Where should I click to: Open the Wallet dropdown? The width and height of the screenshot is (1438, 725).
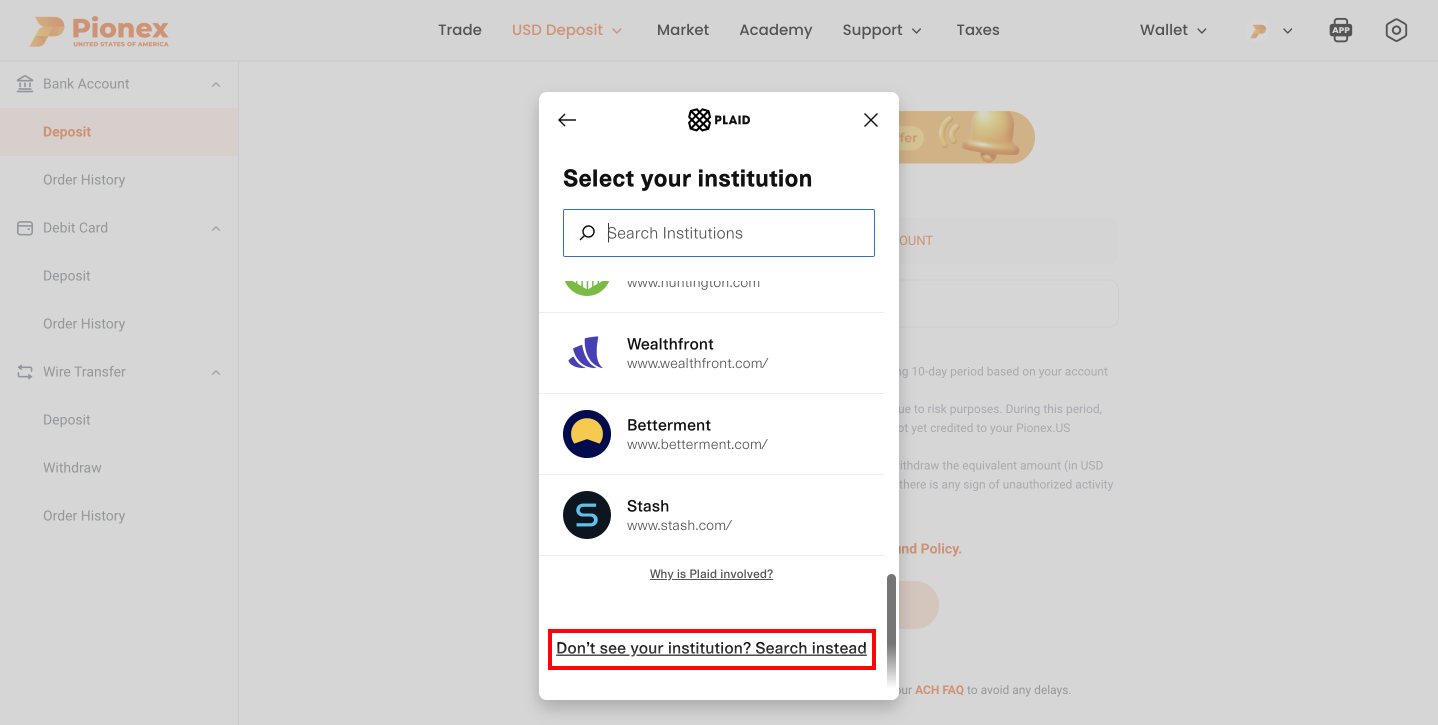pyautogui.click(x=1174, y=30)
